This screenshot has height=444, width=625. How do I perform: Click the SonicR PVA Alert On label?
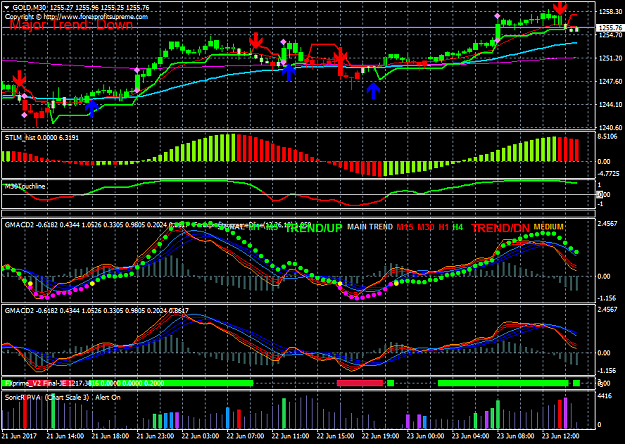point(63,397)
